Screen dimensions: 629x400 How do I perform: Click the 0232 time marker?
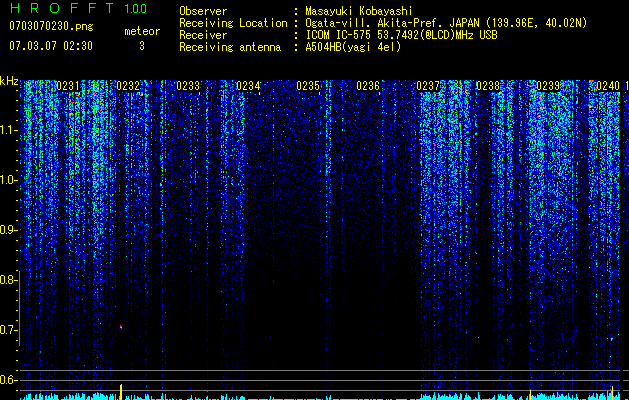pyautogui.click(x=128, y=86)
